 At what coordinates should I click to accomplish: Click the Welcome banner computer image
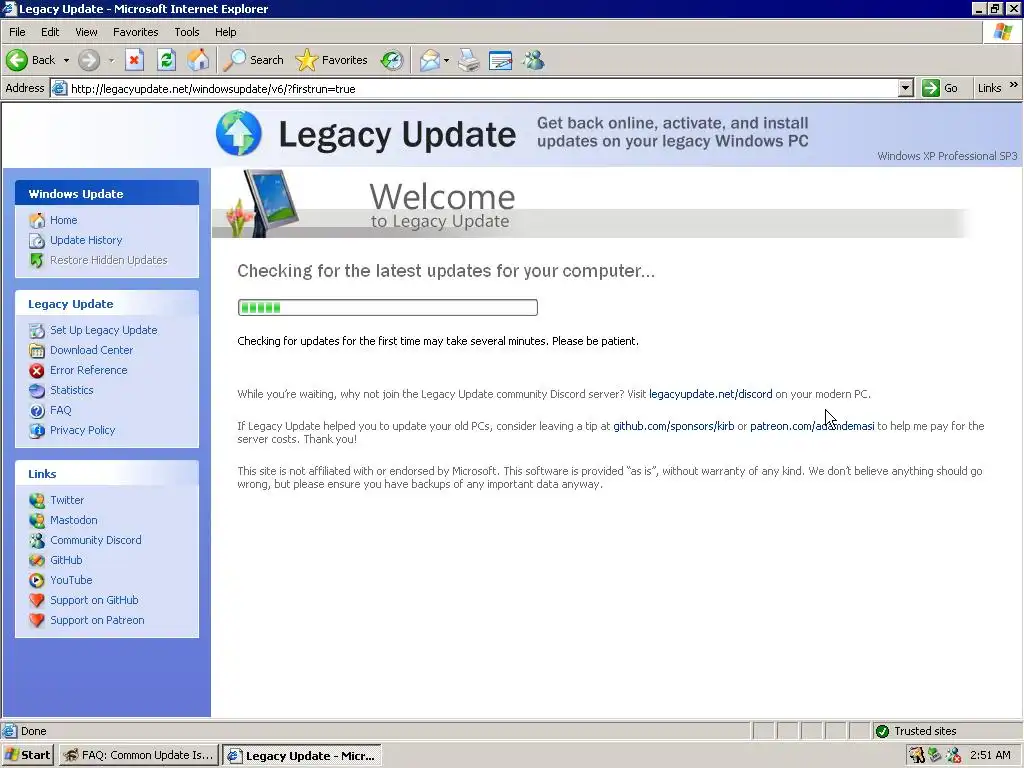click(x=264, y=203)
